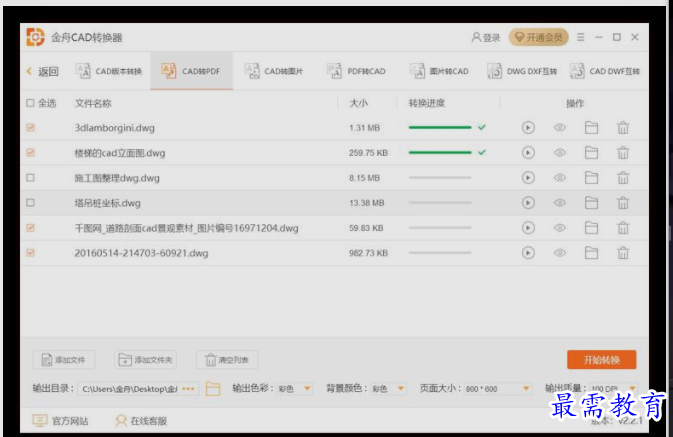The height and width of the screenshot is (437, 673).
Task: Uncheck the 3dlamborgini.dwg checkbox
Action: click(30, 127)
